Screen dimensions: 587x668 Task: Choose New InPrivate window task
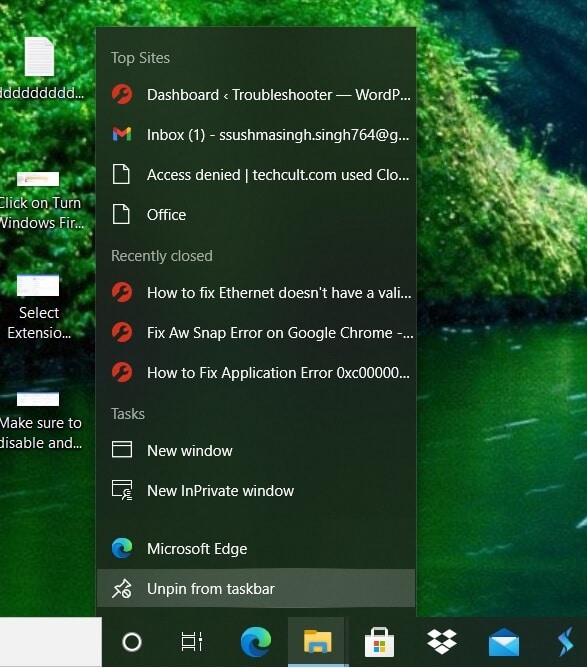click(x=256, y=491)
